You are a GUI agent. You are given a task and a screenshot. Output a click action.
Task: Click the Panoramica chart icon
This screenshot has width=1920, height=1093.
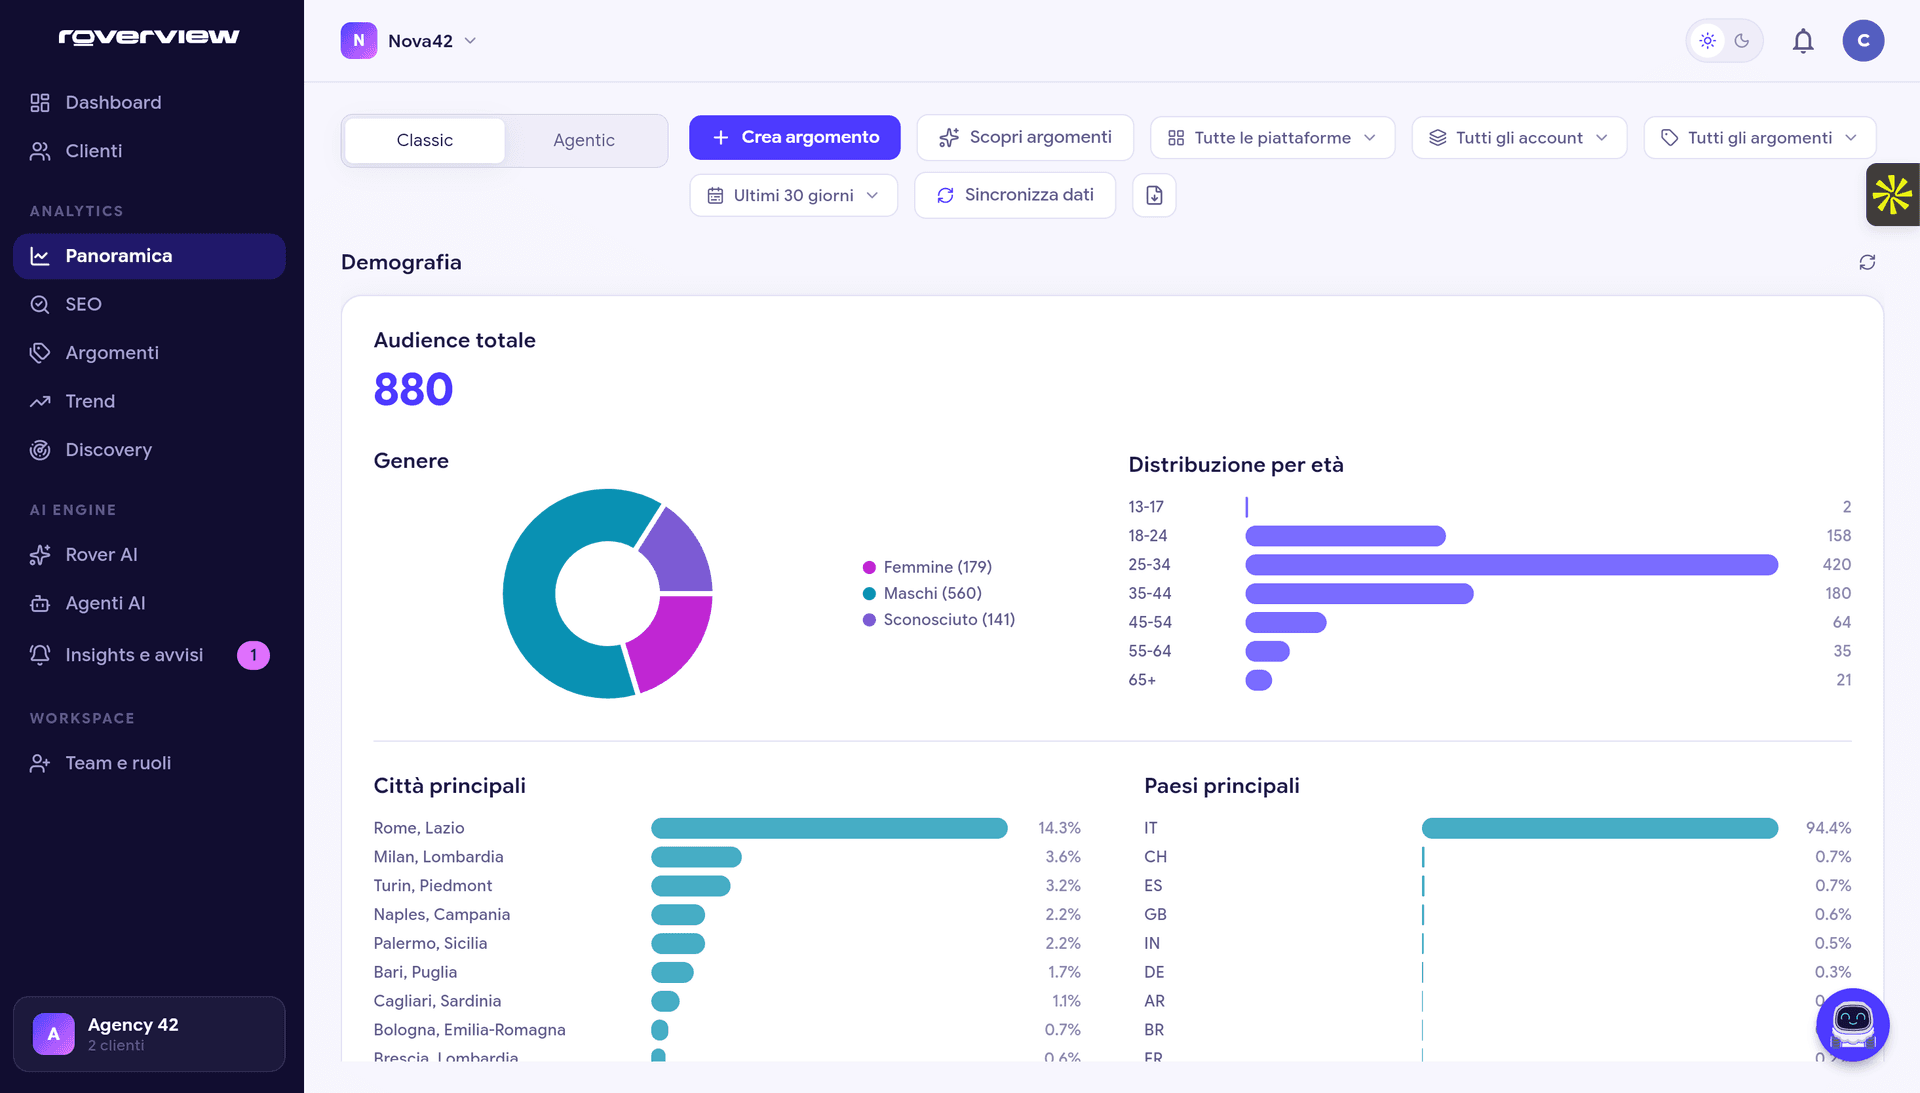[40, 256]
